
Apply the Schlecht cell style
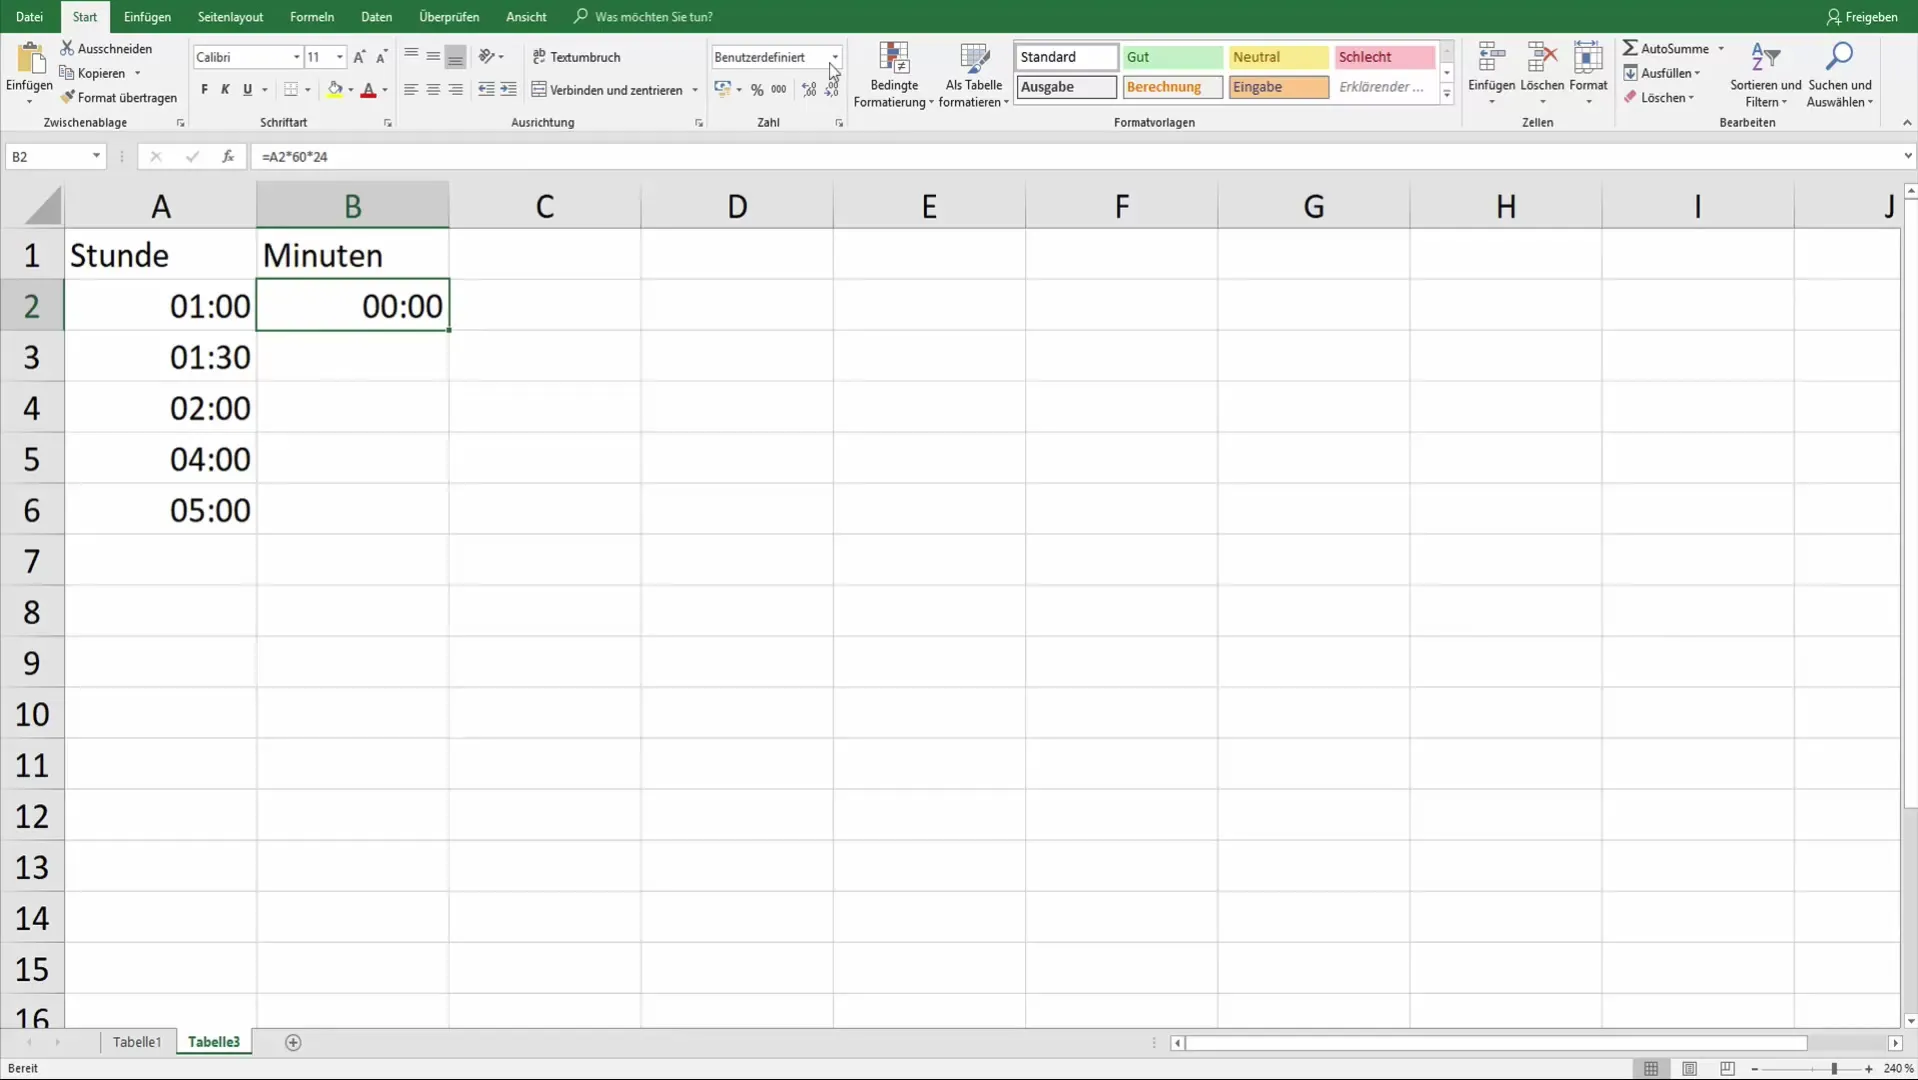[1384, 57]
